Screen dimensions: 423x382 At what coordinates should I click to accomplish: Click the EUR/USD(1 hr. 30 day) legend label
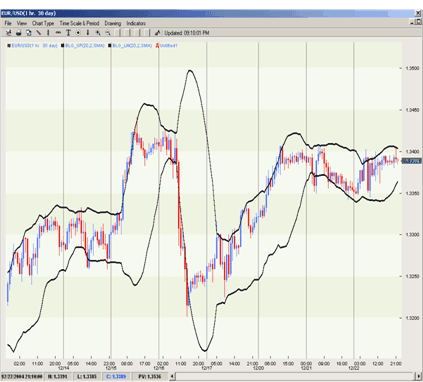click(35, 46)
